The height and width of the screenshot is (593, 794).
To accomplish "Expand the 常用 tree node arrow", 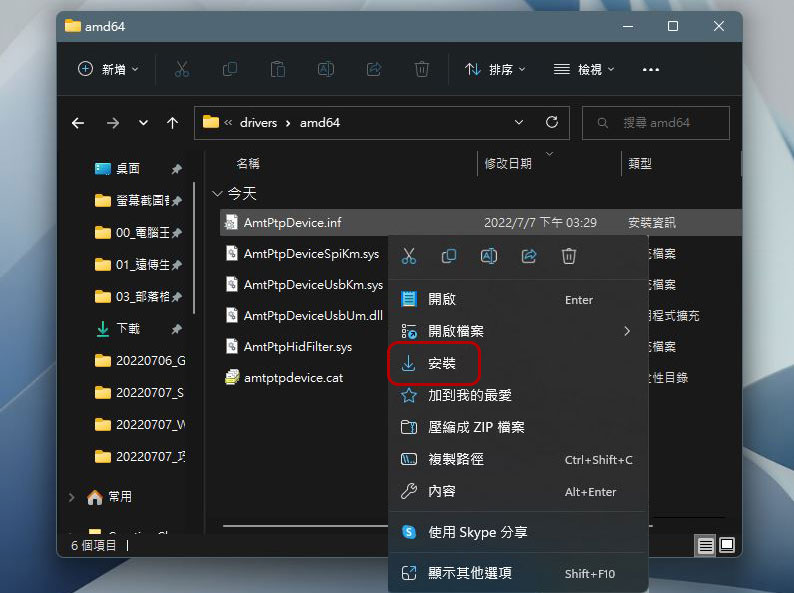I will [71, 497].
